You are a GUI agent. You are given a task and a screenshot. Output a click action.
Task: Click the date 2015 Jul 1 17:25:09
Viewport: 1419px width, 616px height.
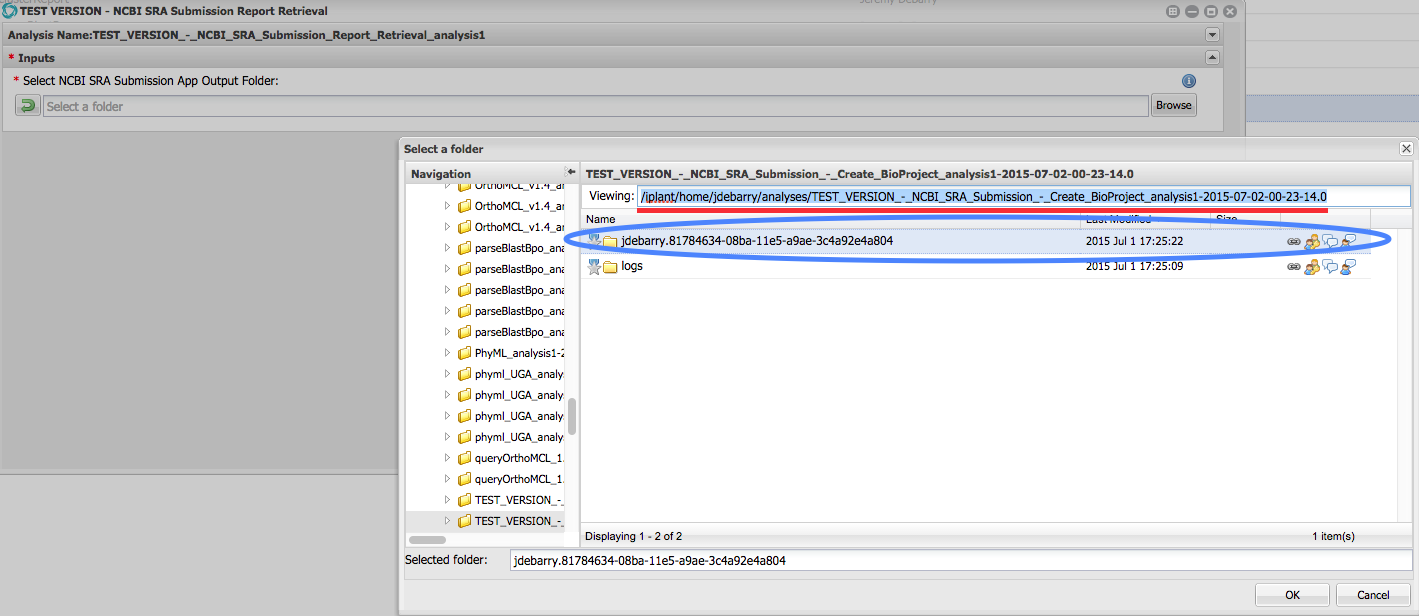[1135, 267]
